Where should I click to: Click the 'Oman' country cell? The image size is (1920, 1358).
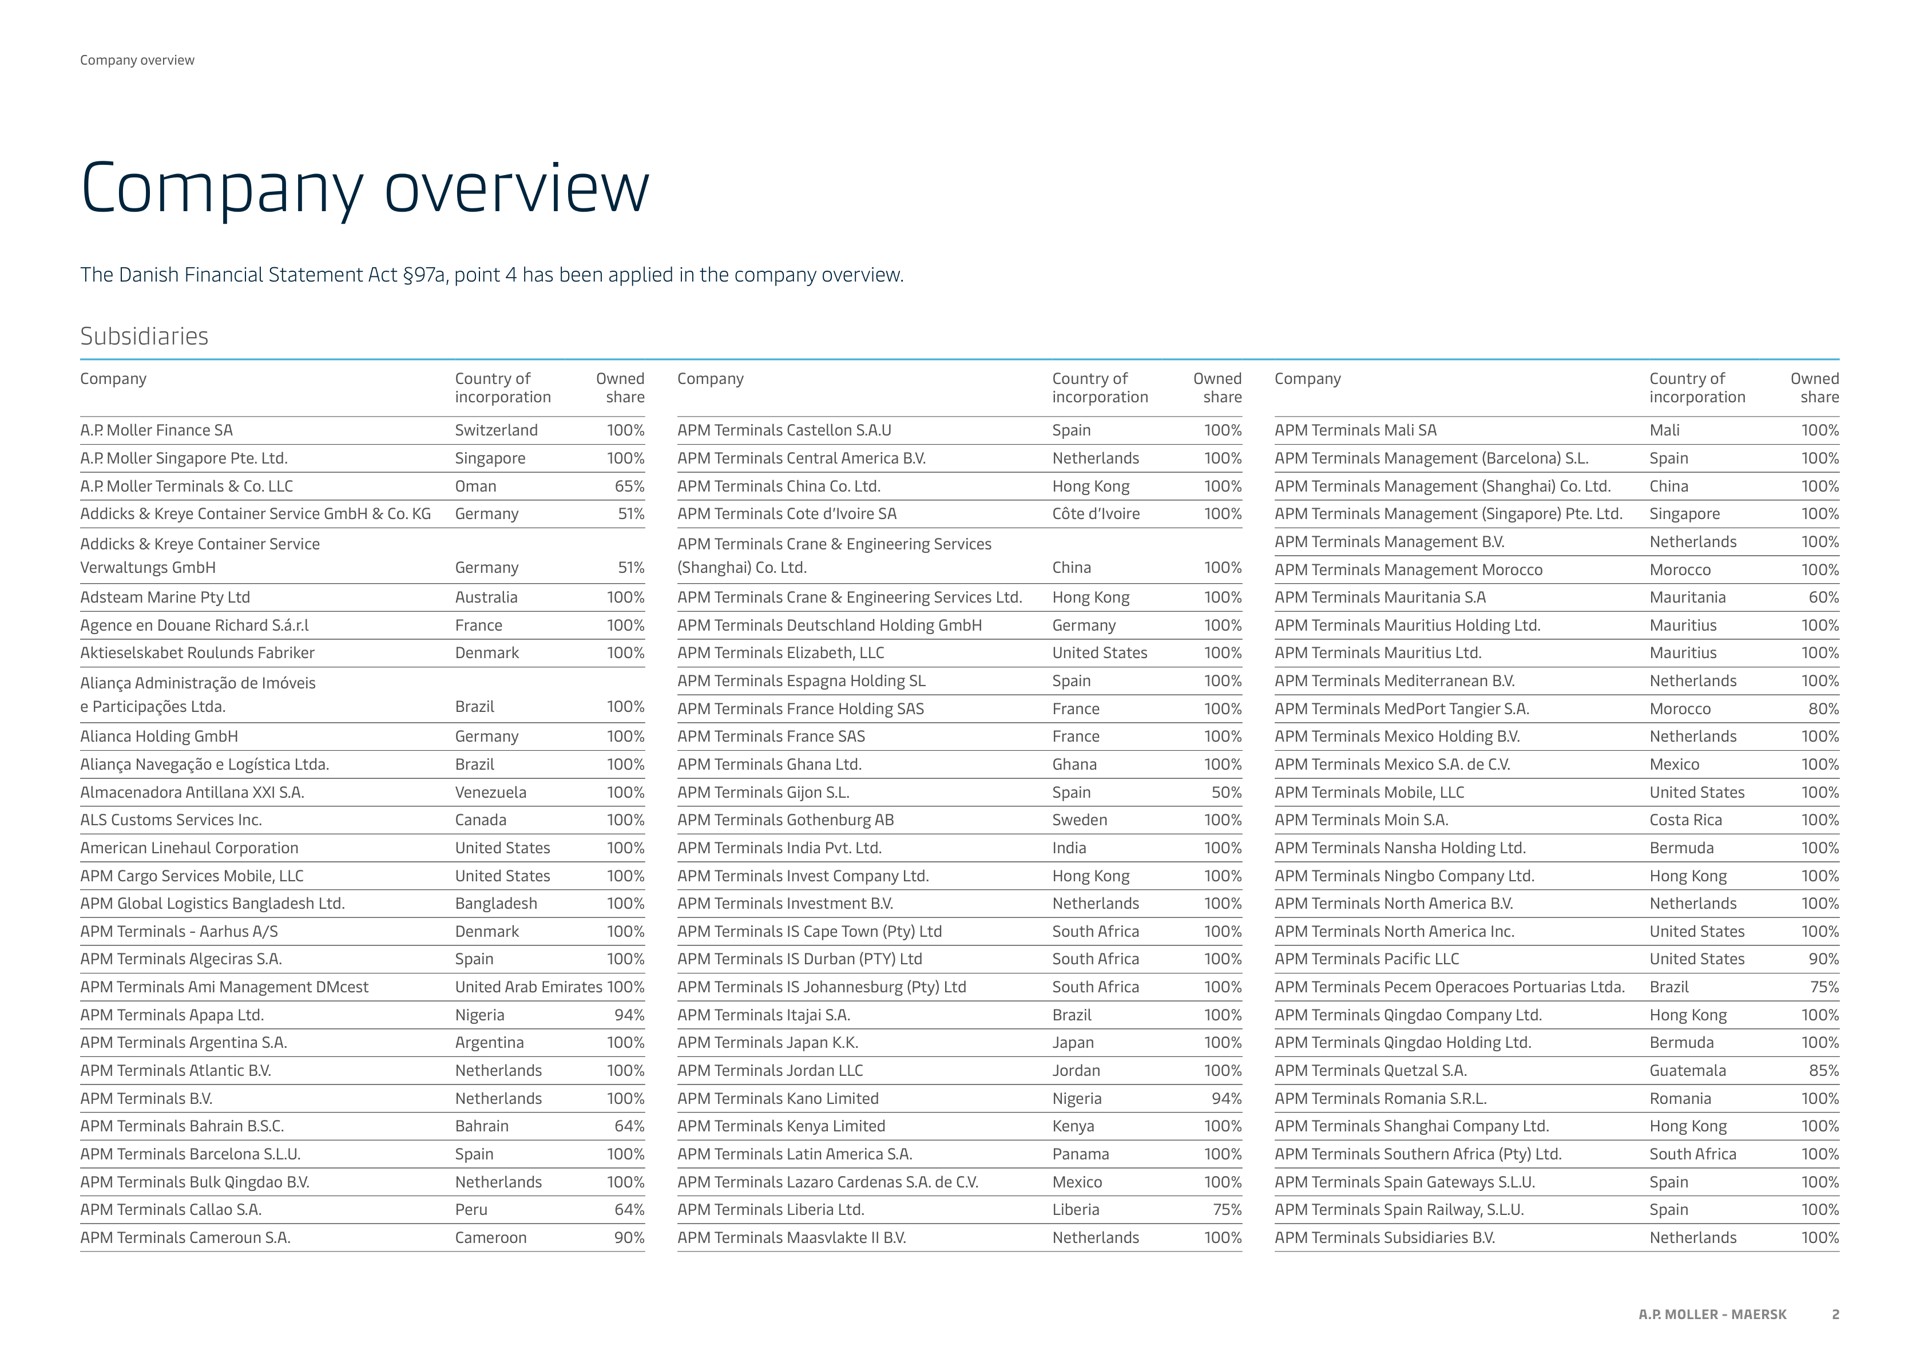click(x=476, y=486)
